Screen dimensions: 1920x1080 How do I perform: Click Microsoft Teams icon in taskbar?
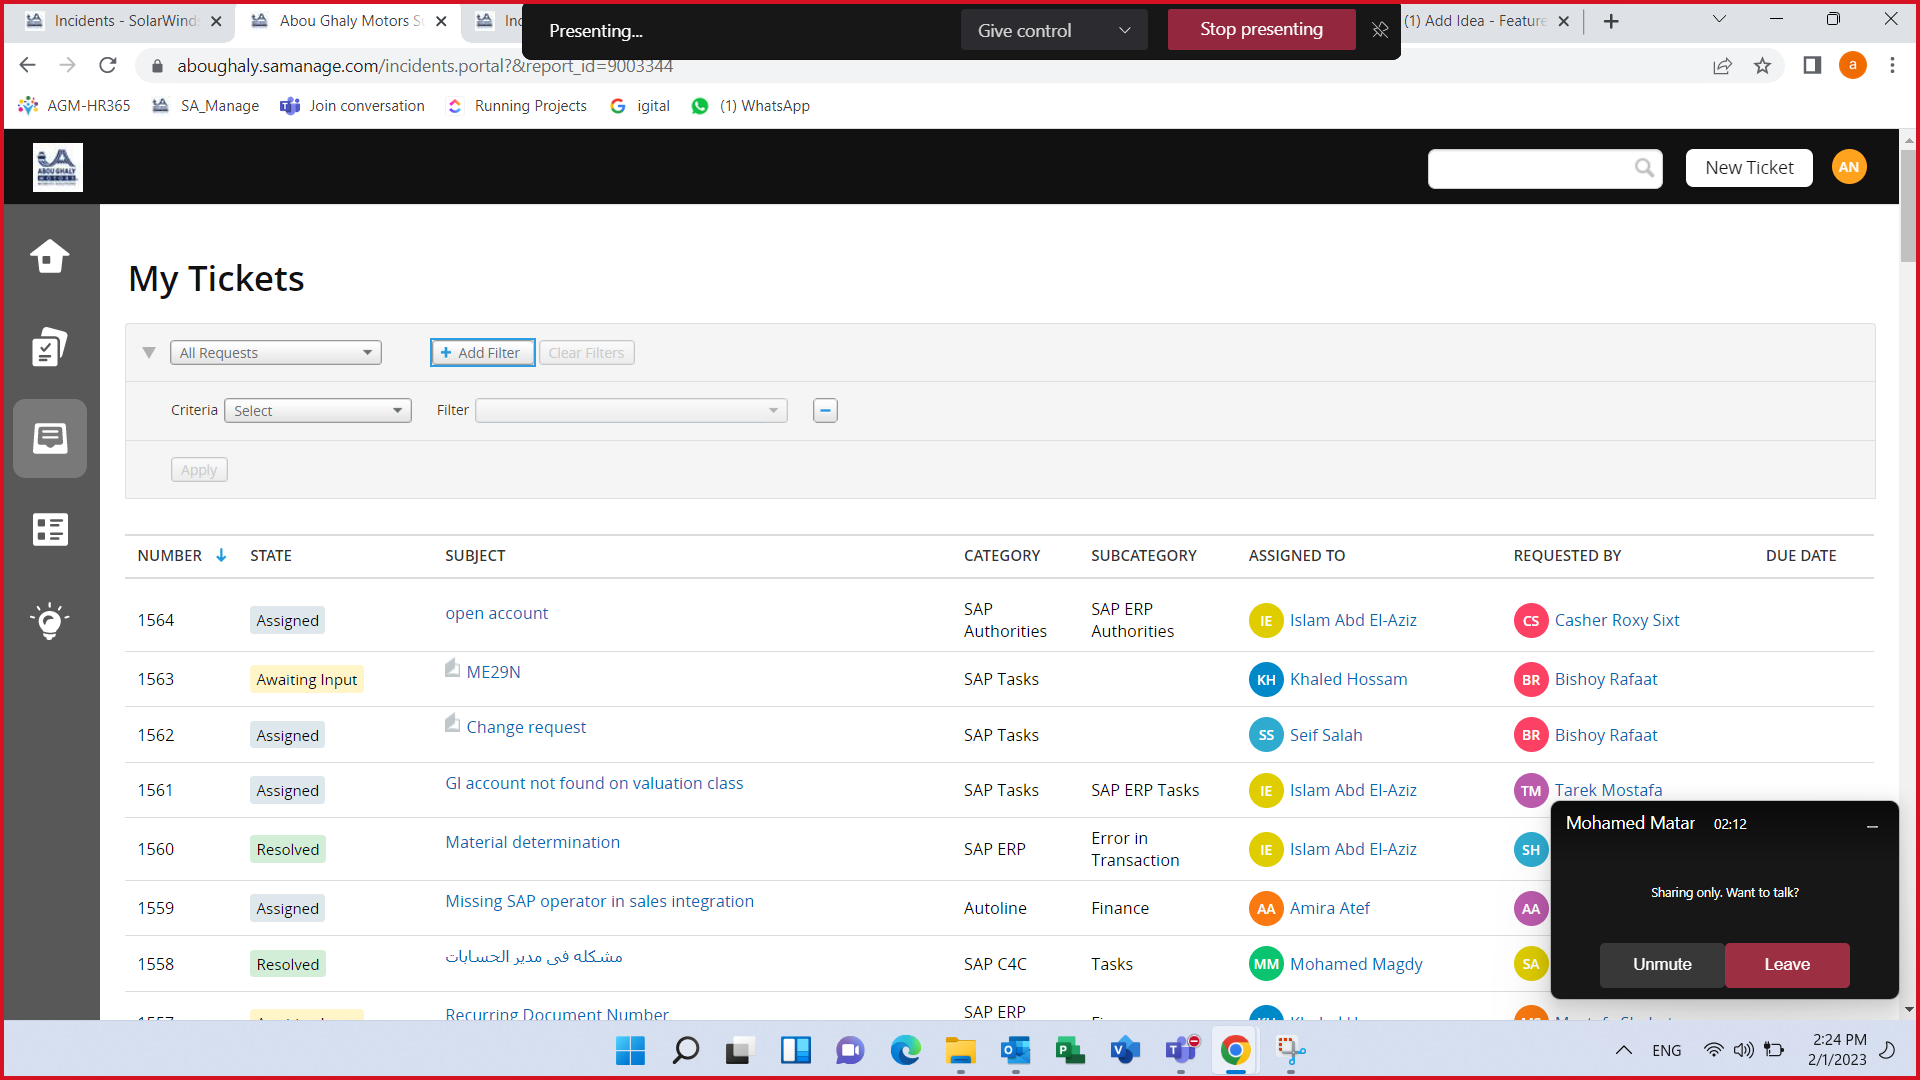(x=1180, y=1050)
